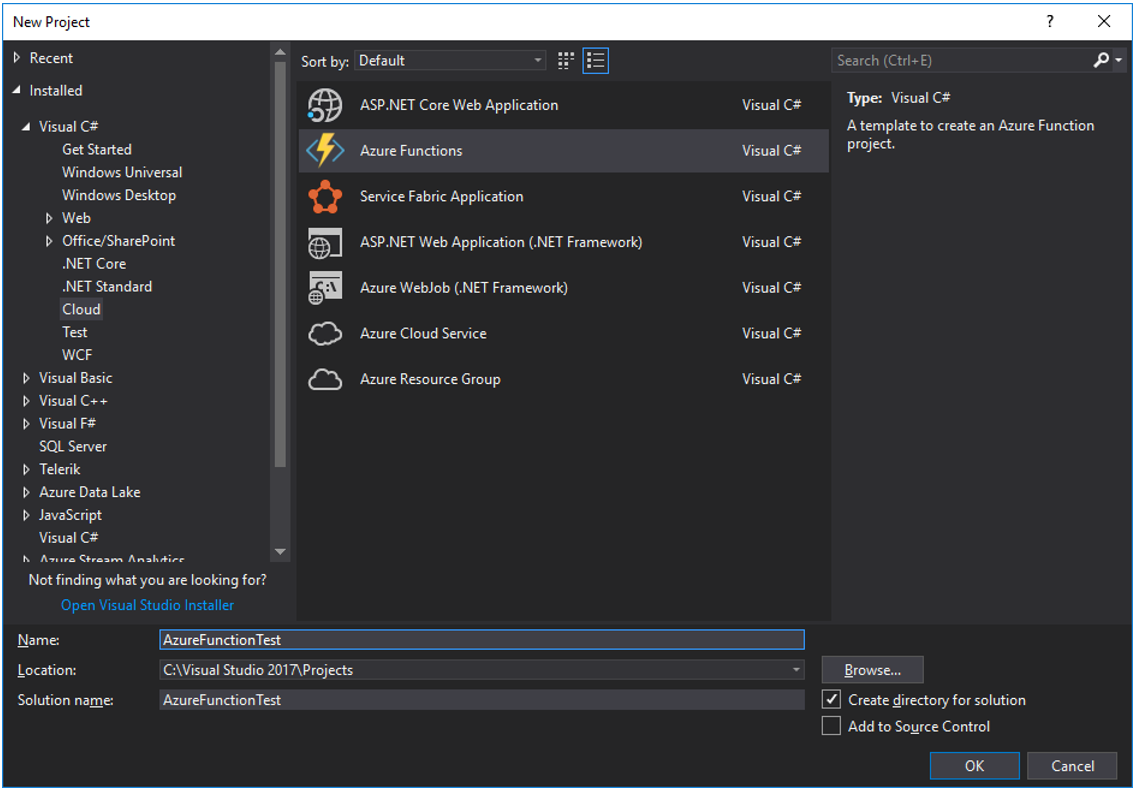The height and width of the screenshot is (792, 1136).
Task: Click inside the Name input field
Action: coord(480,639)
